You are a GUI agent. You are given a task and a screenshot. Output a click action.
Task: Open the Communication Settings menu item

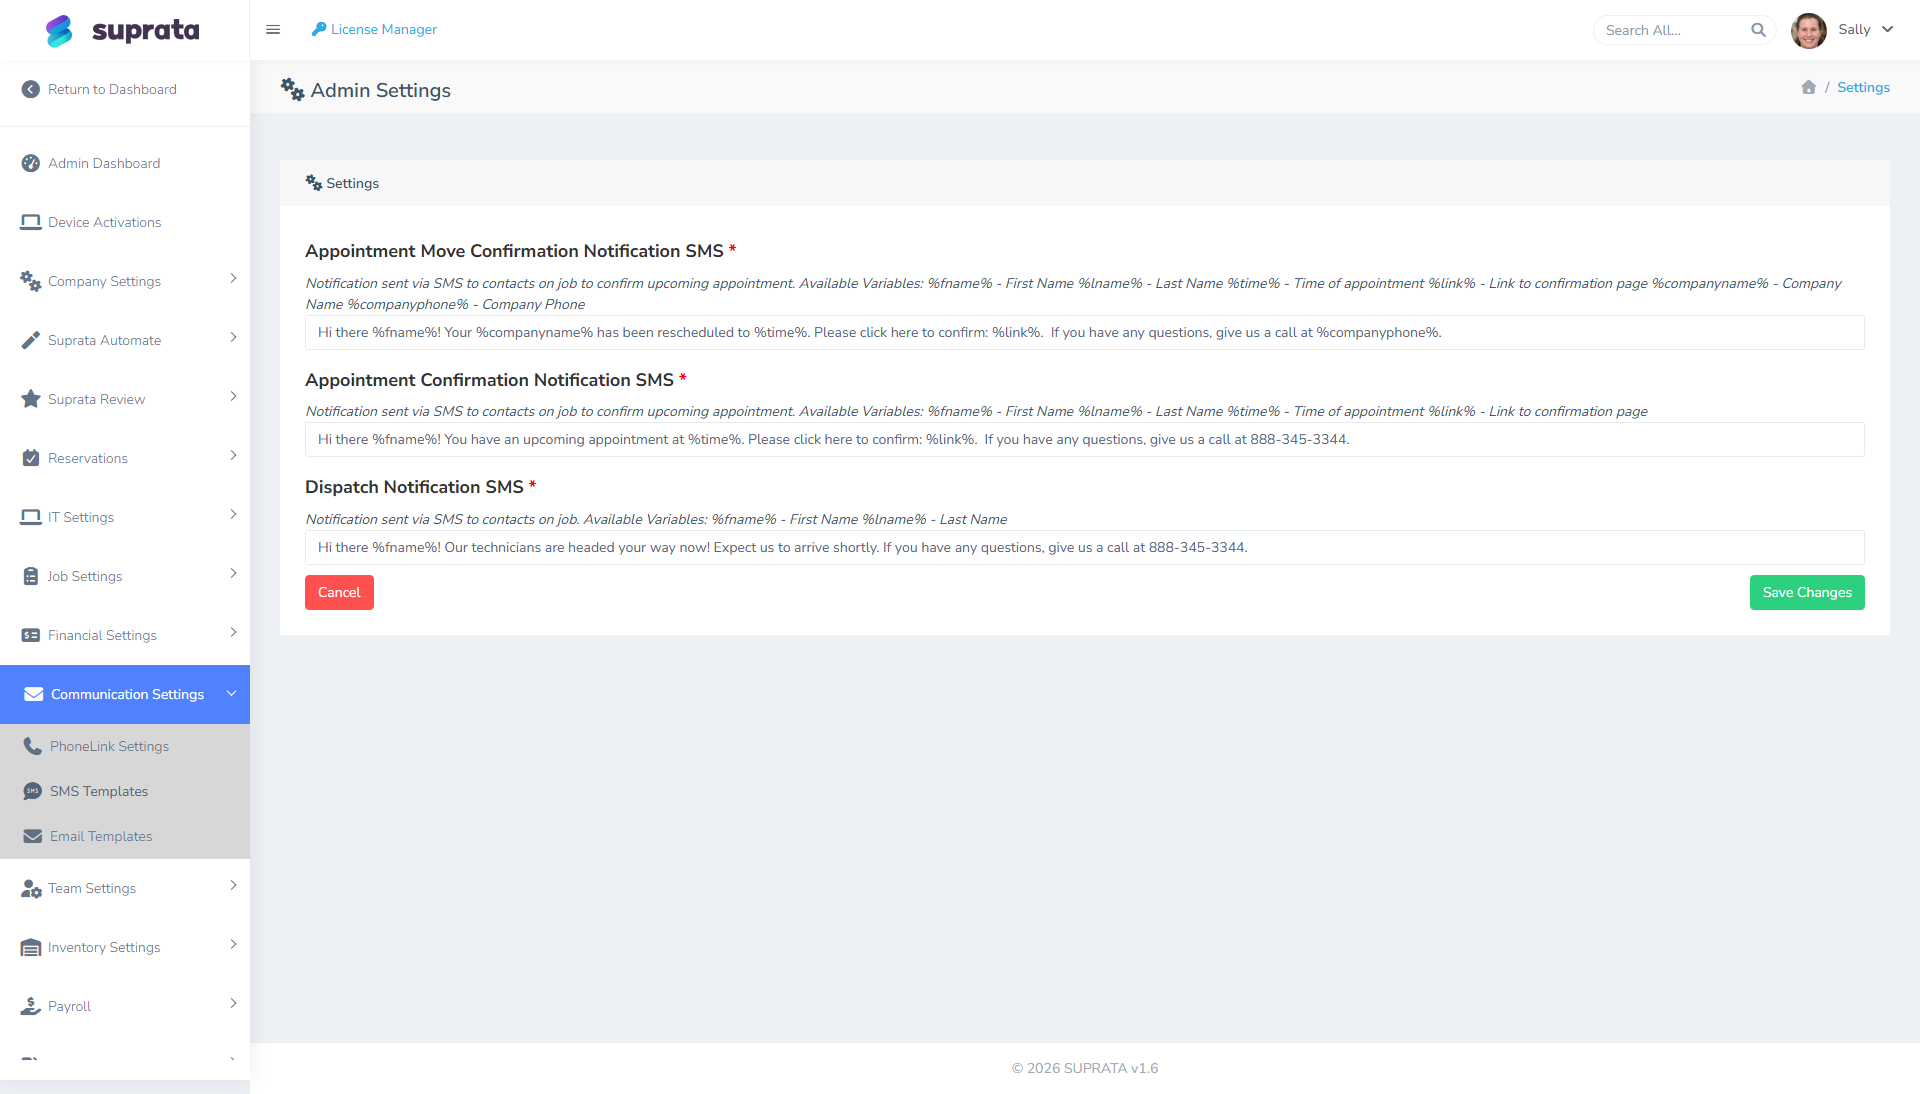[x=125, y=694]
